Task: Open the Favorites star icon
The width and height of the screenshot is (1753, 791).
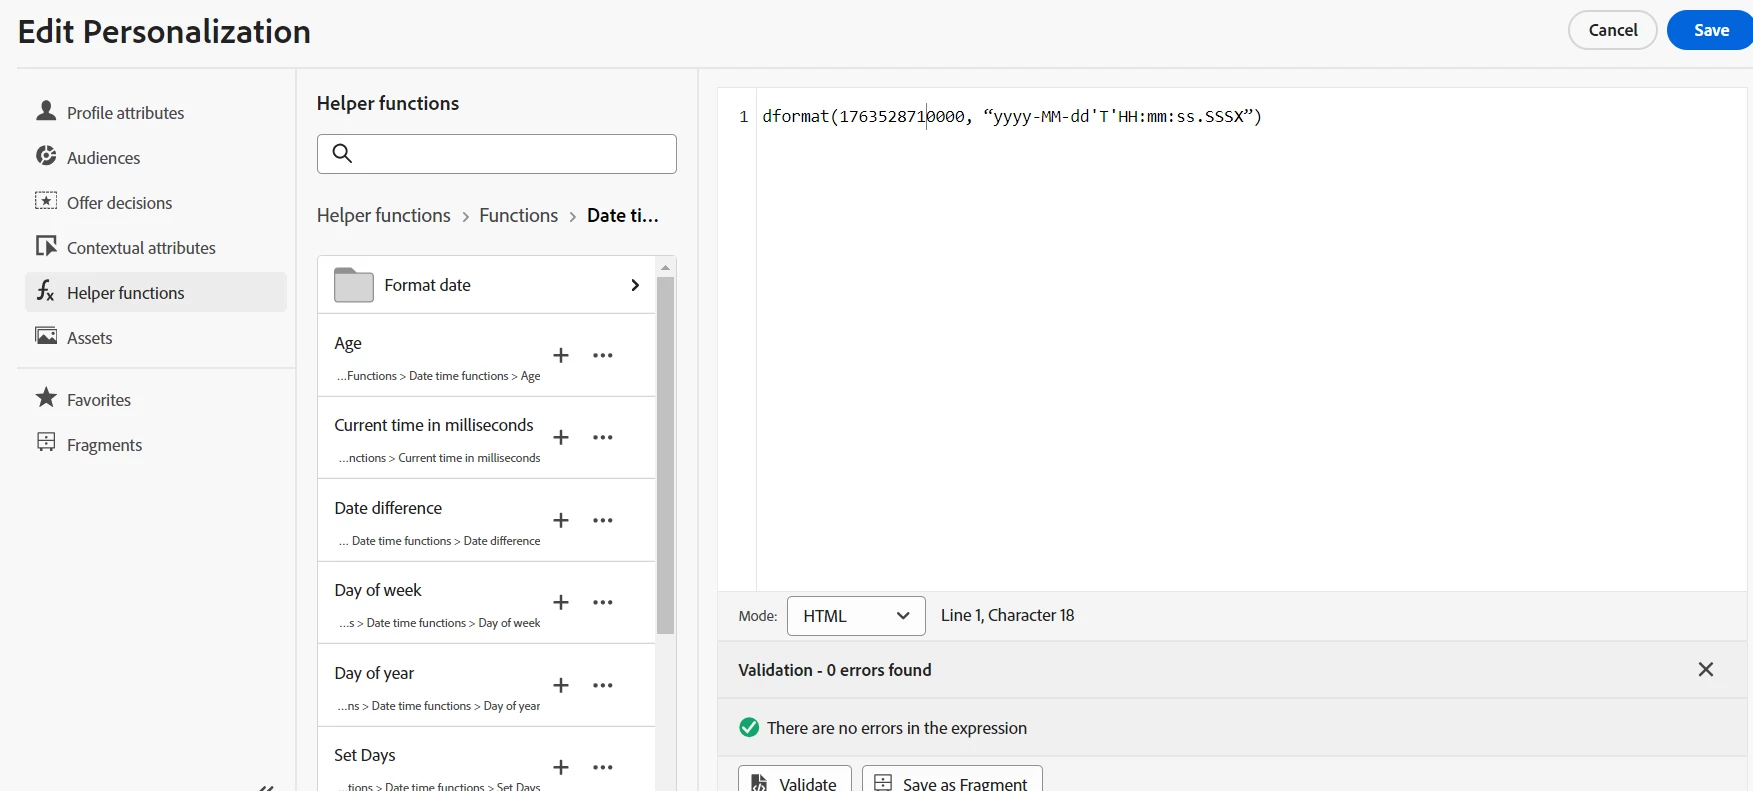Action: click(46, 398)
